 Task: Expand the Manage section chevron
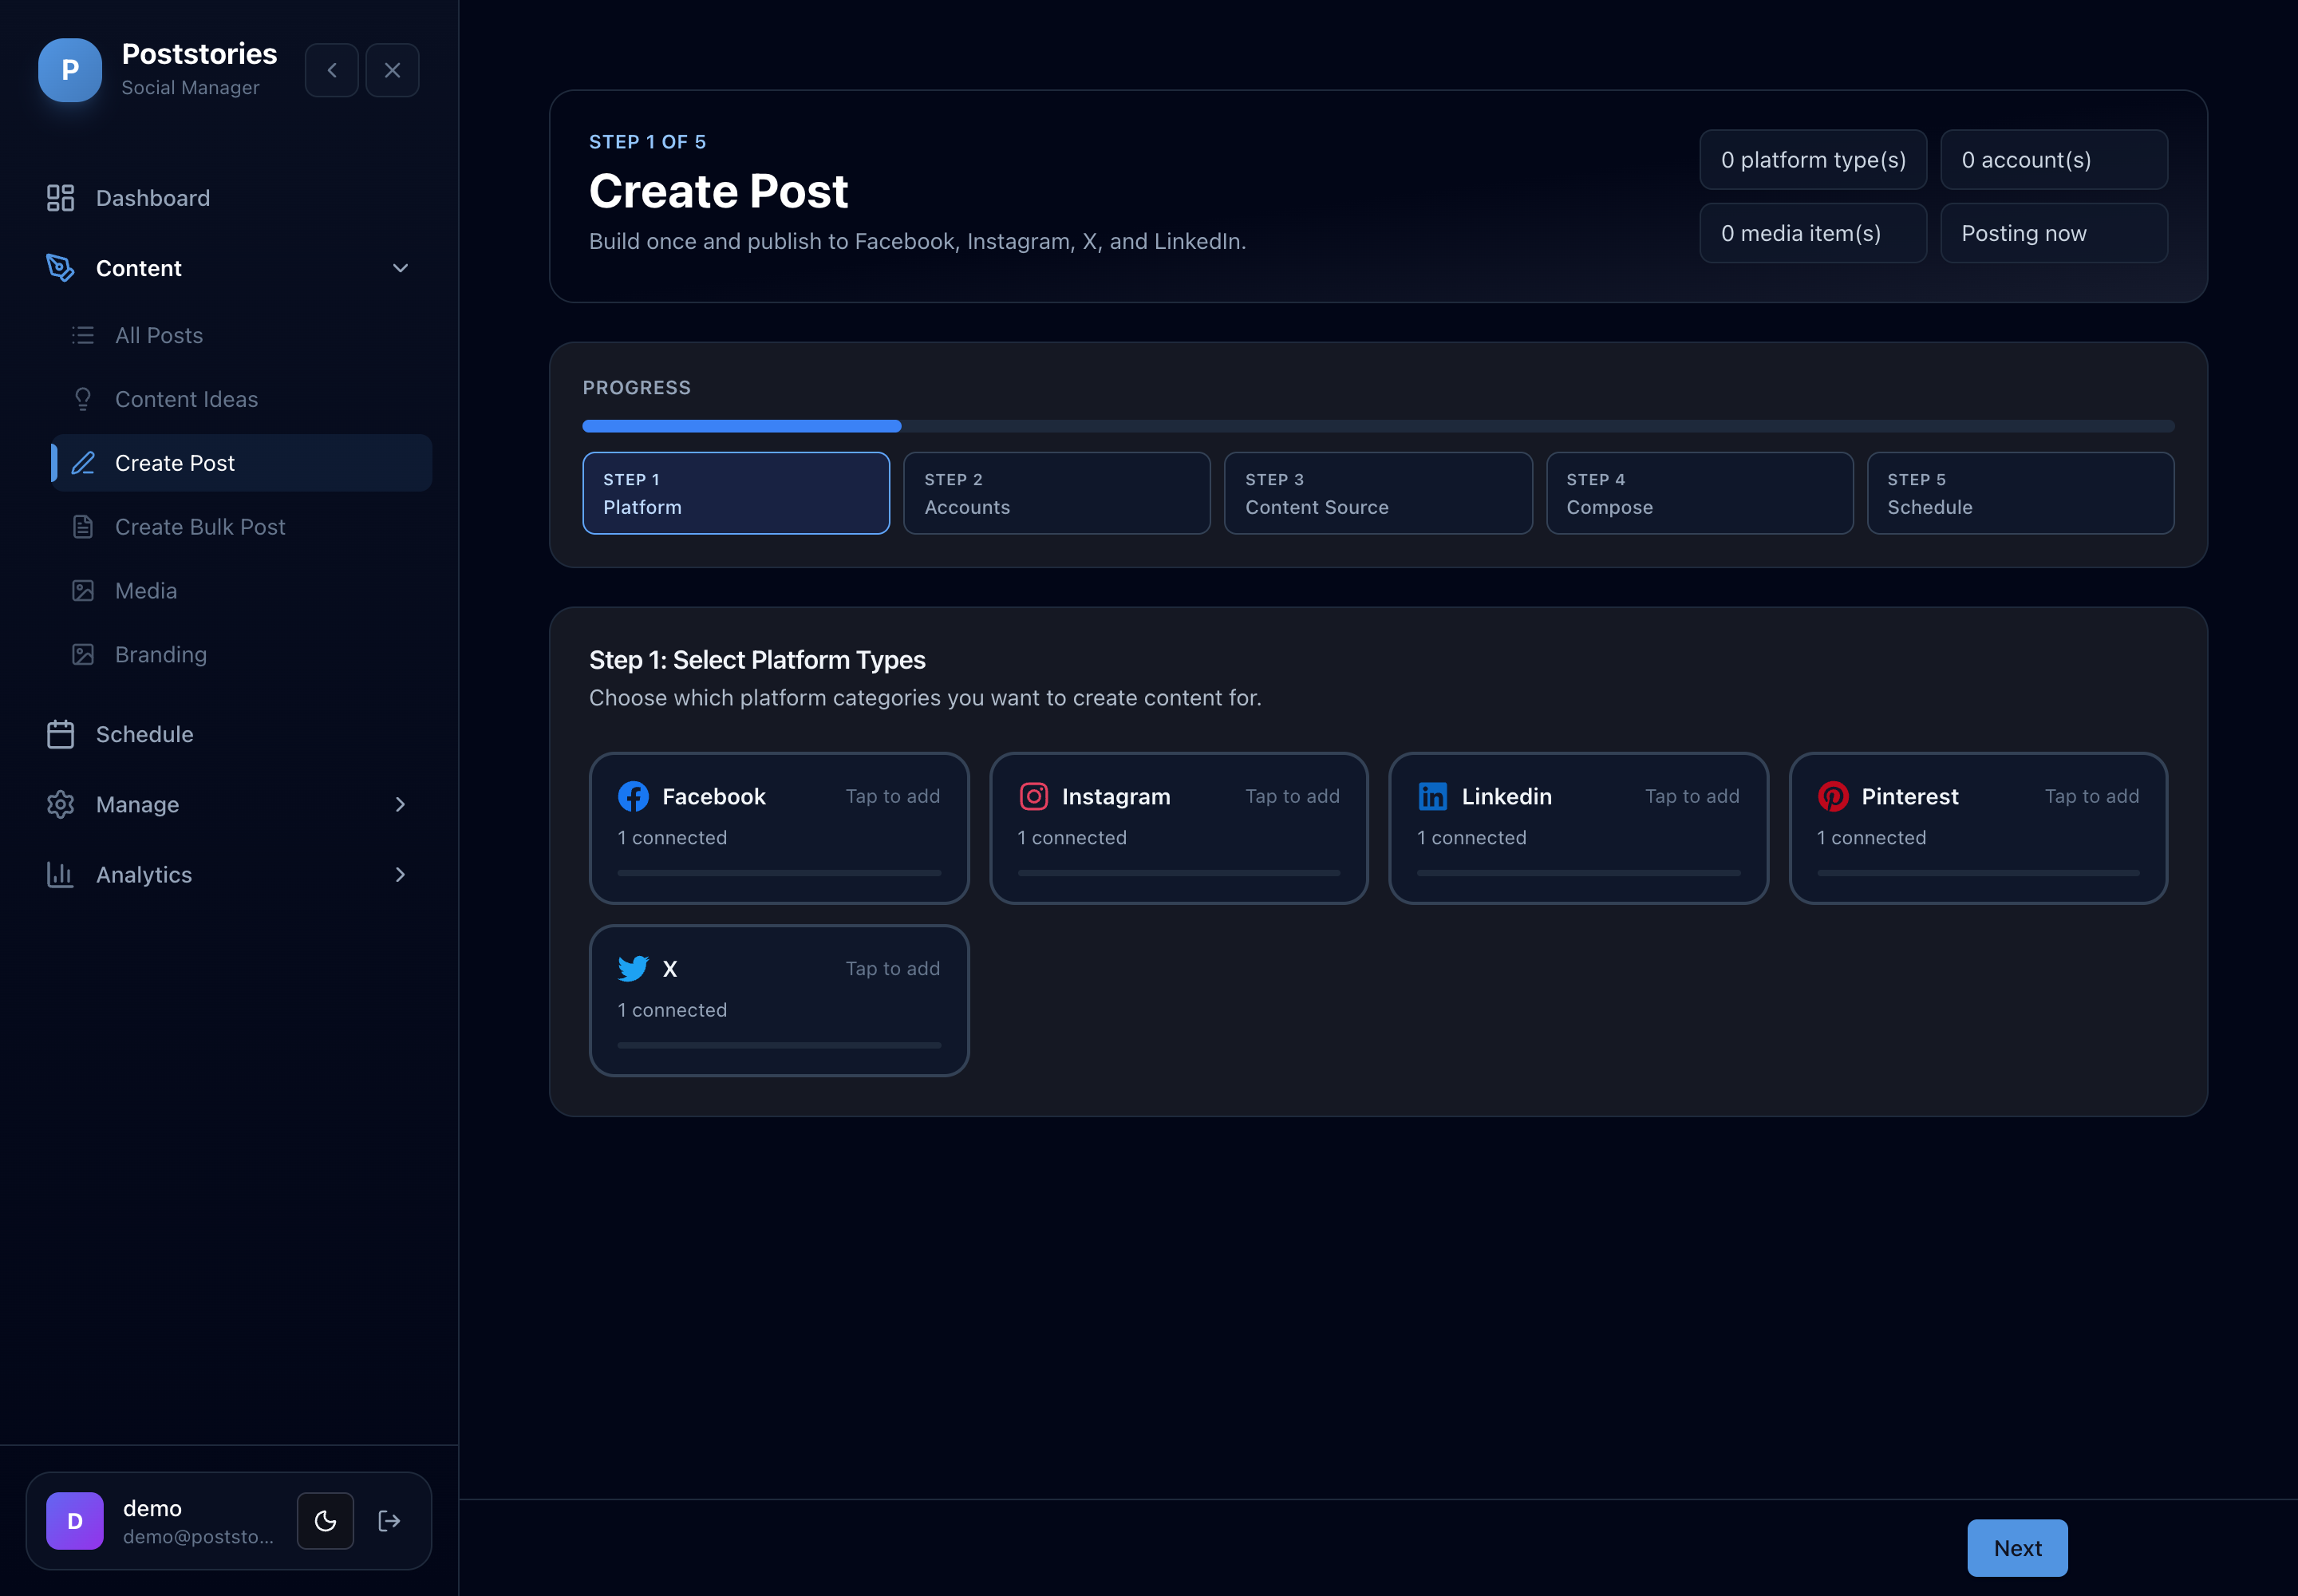(x=400, y=804)
